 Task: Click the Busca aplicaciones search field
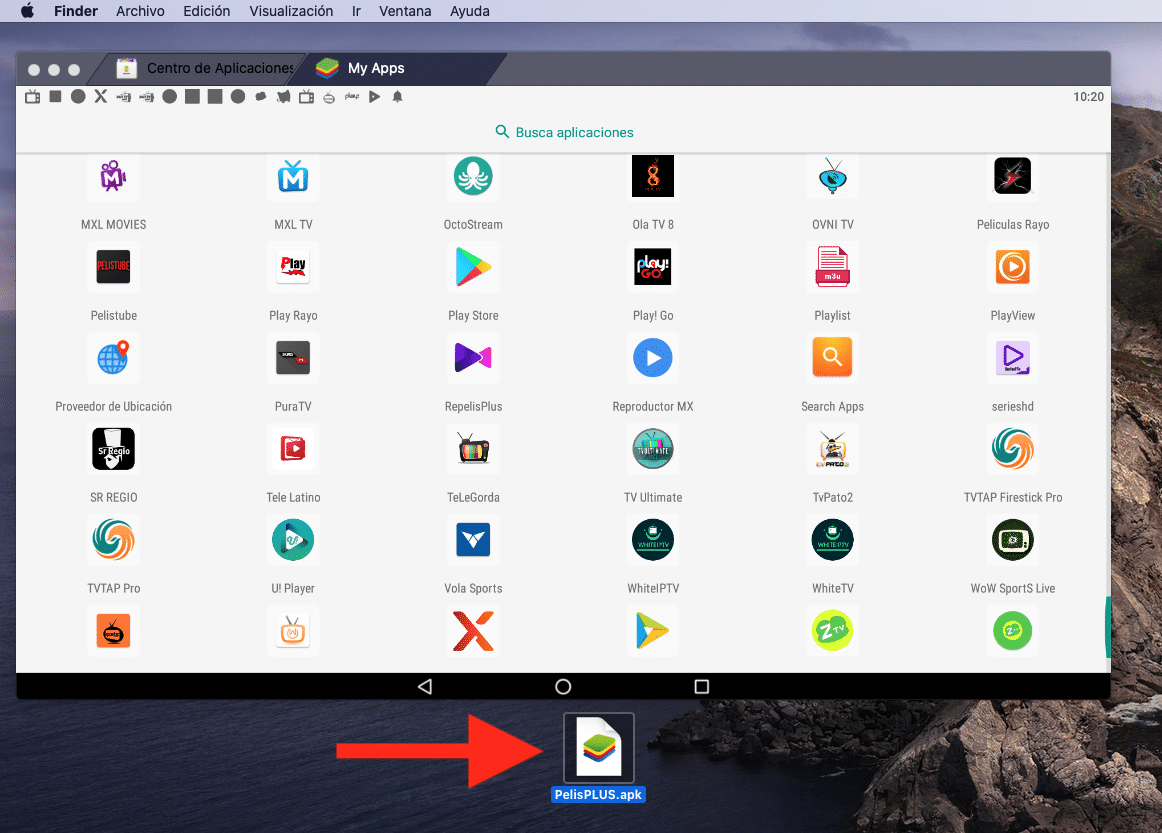point(564,132)
